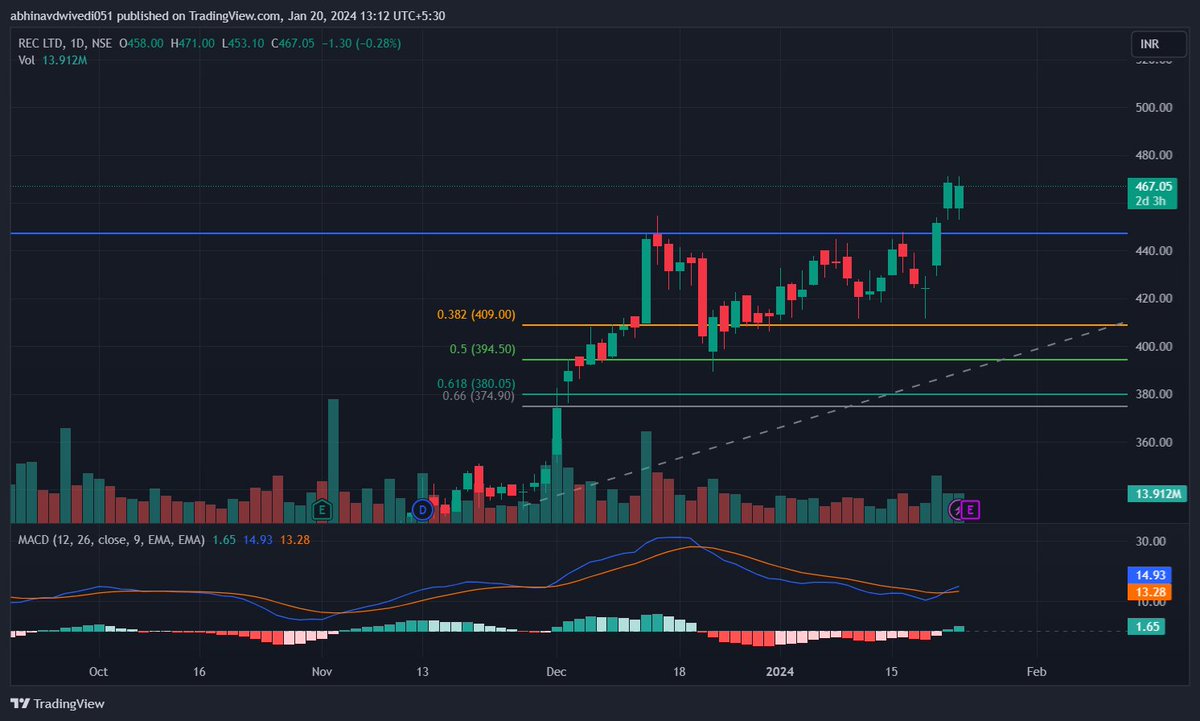This screenshot has width=1200, height=721.
Task: Click the 13.912M volume axis label
Action: coord(1158,494)
